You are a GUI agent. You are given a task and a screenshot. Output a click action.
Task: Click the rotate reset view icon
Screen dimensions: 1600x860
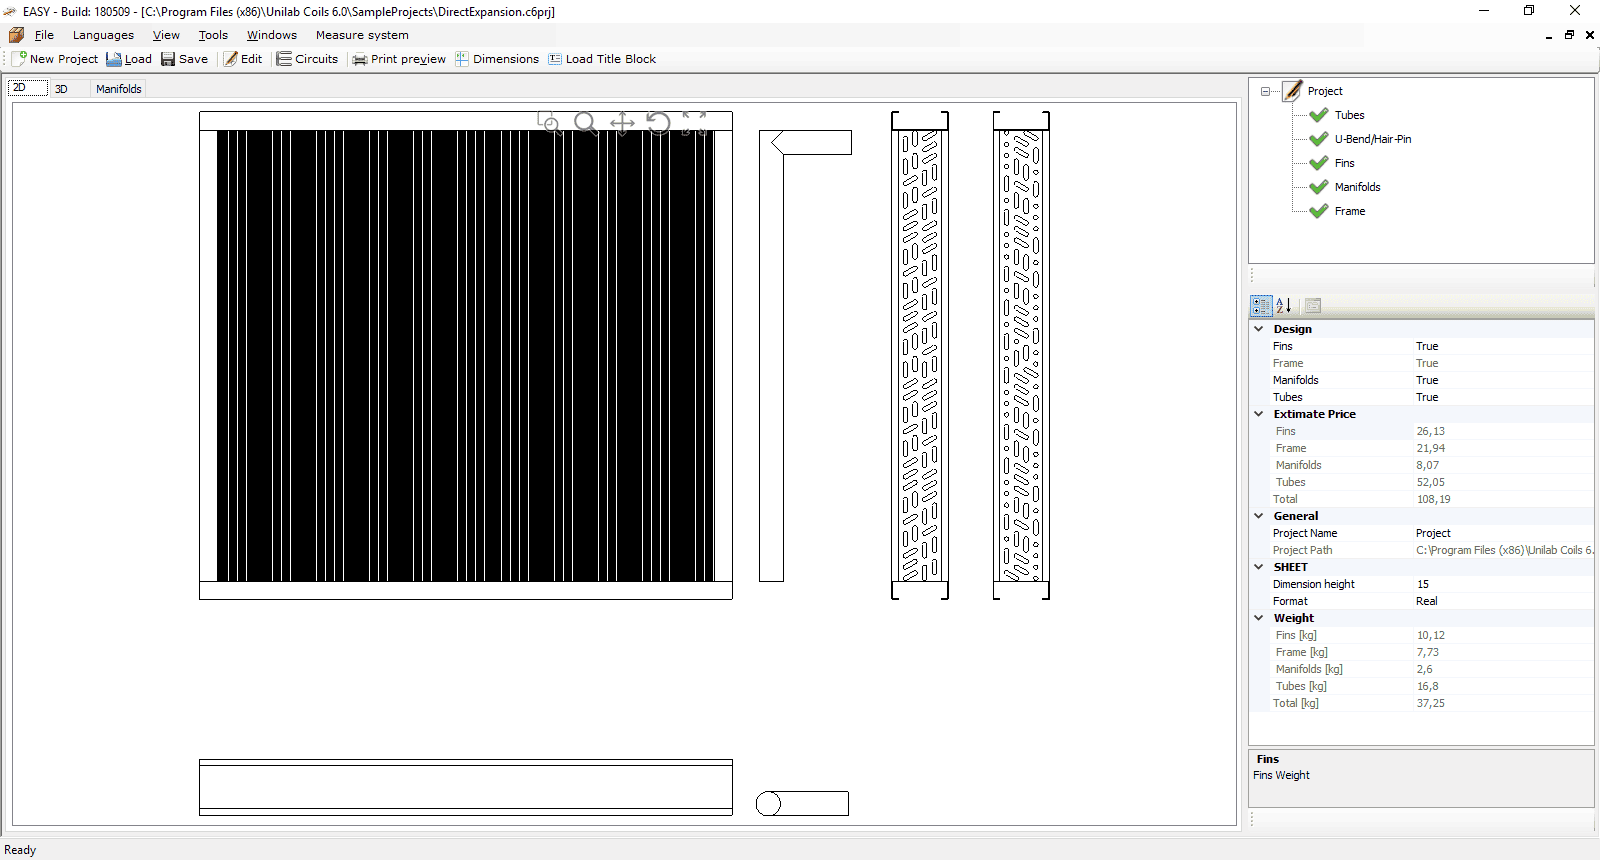(658, 123)
